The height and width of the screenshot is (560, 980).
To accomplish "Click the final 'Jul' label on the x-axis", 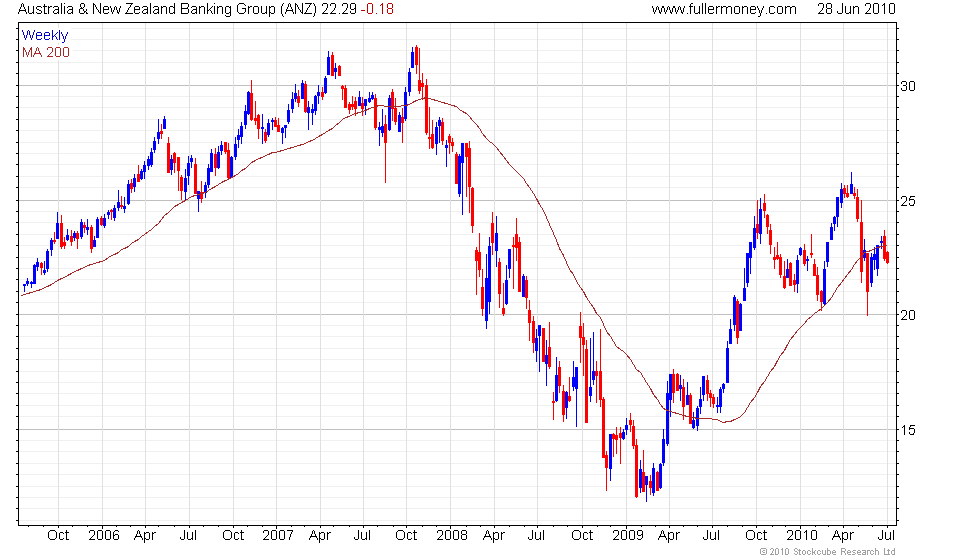I will [x=886, y=536].
